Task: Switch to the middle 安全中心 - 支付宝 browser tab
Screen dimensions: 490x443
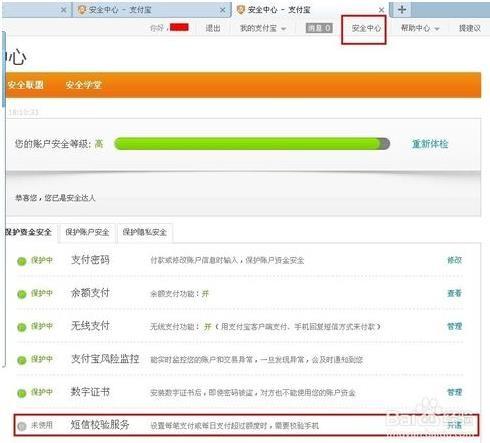Action: 152,10
